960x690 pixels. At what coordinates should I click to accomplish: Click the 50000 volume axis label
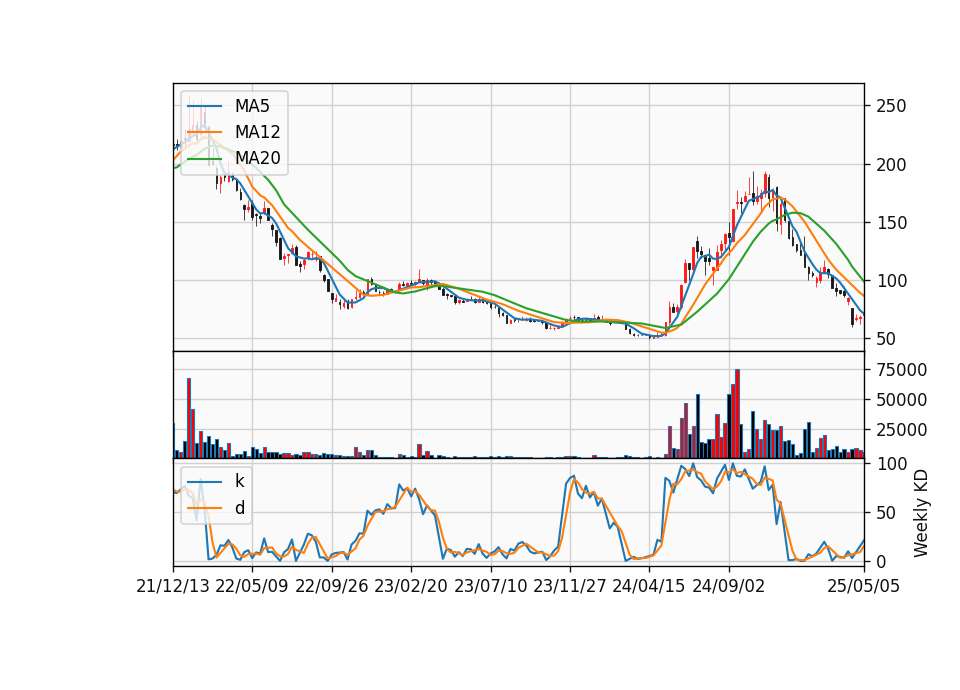pyautogui.click(x=901, y=400)
